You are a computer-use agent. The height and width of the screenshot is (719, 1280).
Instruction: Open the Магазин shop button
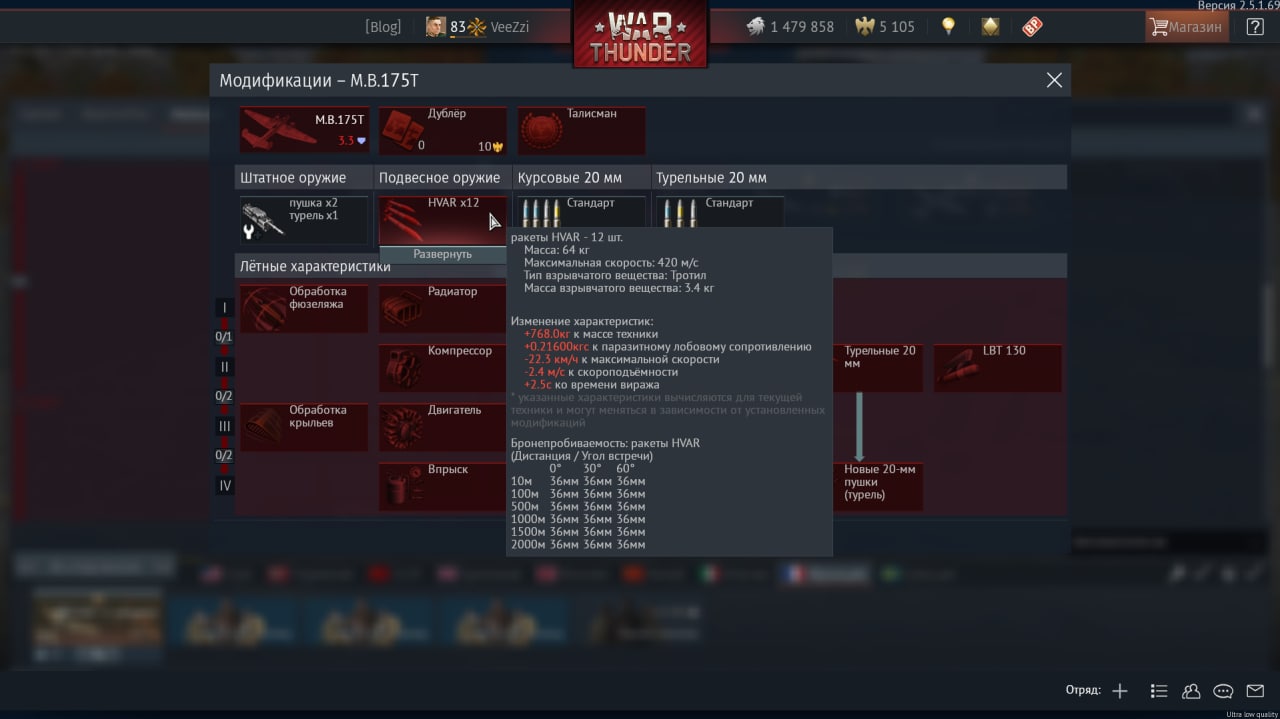tap(1187, 27)
